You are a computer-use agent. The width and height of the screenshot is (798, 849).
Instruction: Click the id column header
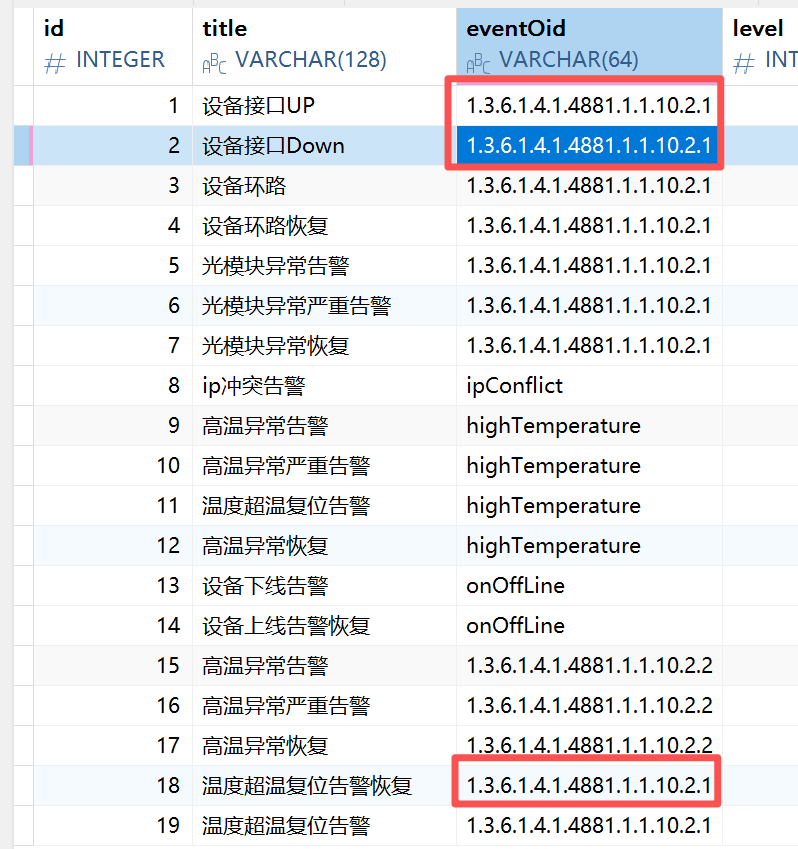55,29
